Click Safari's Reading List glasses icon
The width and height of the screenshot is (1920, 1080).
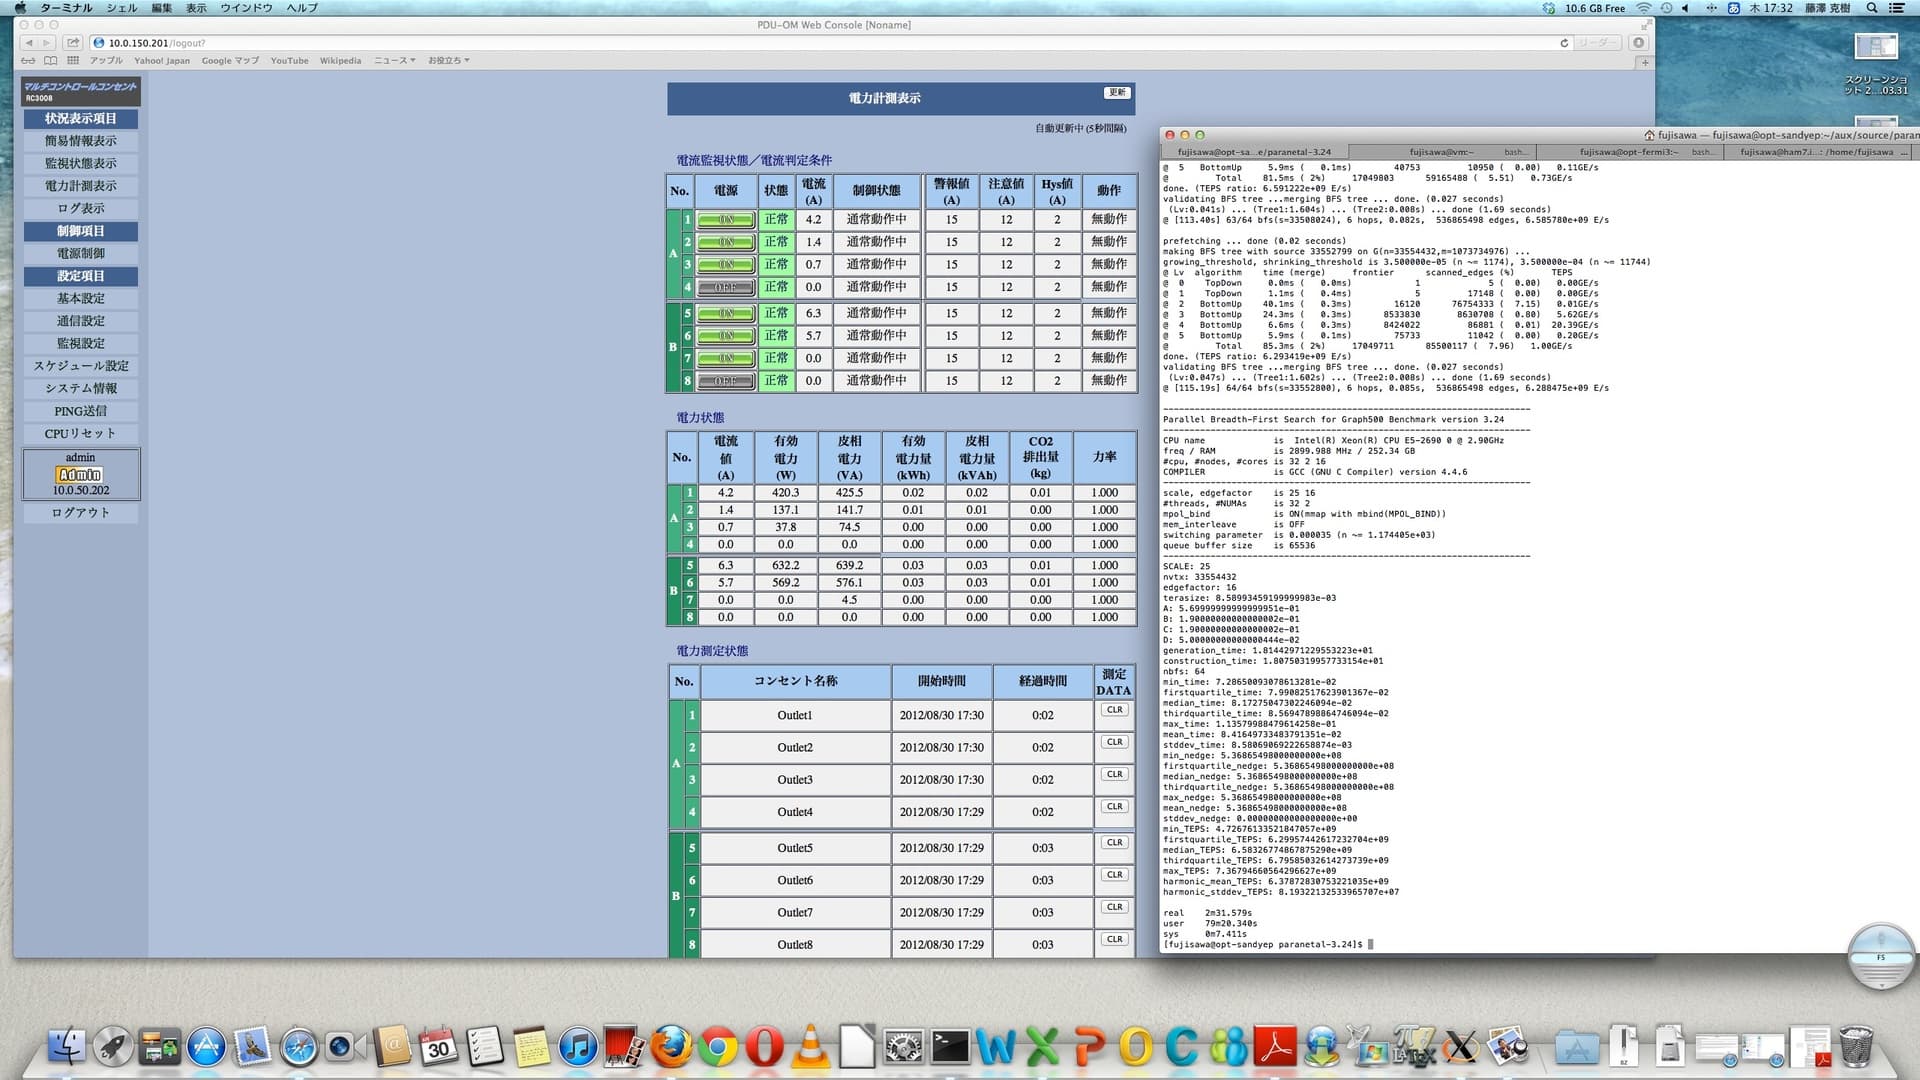[x=28, y=61]
